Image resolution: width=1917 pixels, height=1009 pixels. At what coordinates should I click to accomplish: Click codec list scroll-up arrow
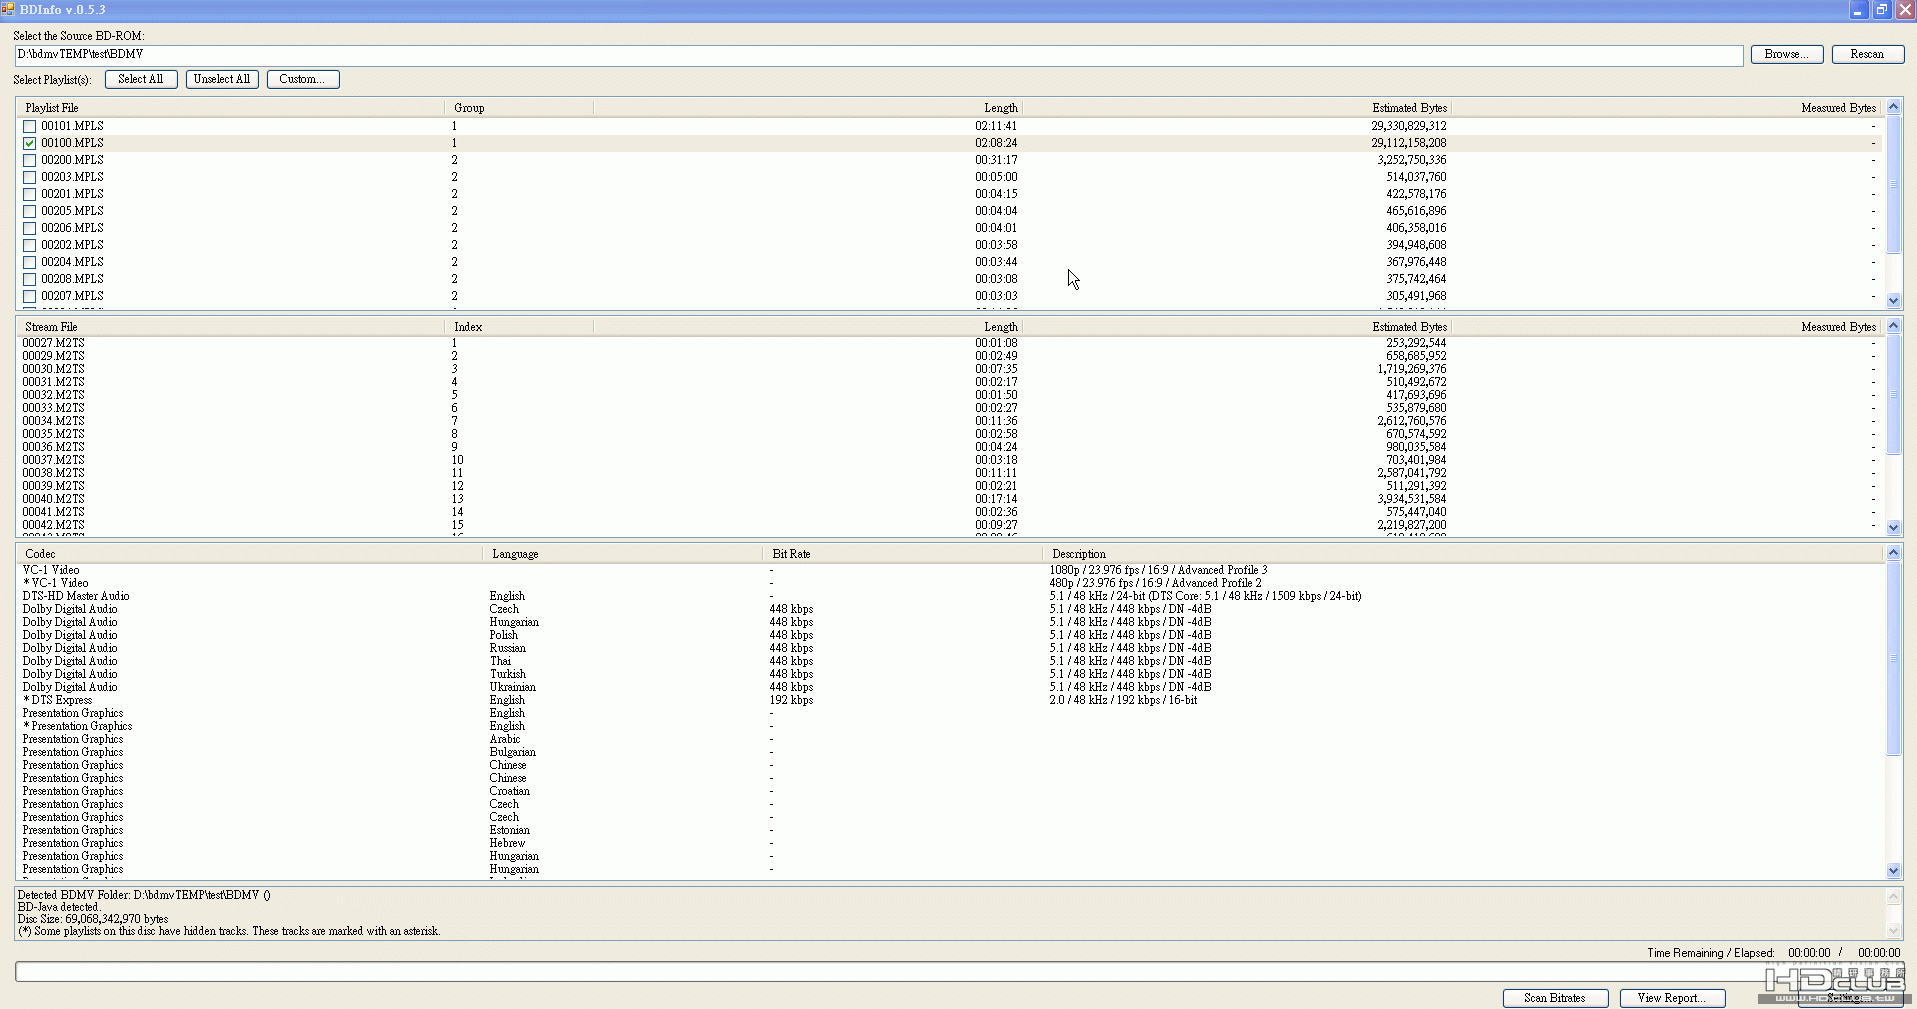[1893, 553]
